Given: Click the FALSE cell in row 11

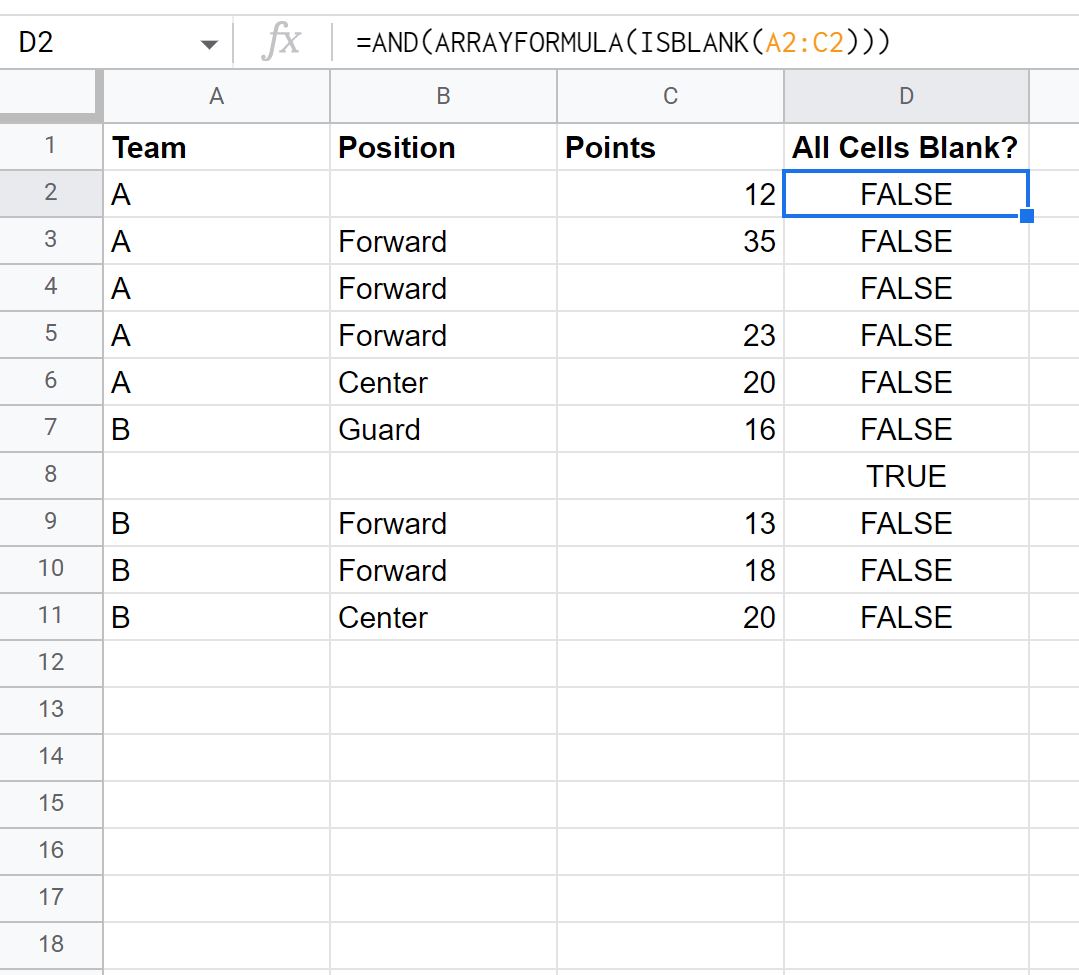Looking at the screenshot, I should coord(906,617).
